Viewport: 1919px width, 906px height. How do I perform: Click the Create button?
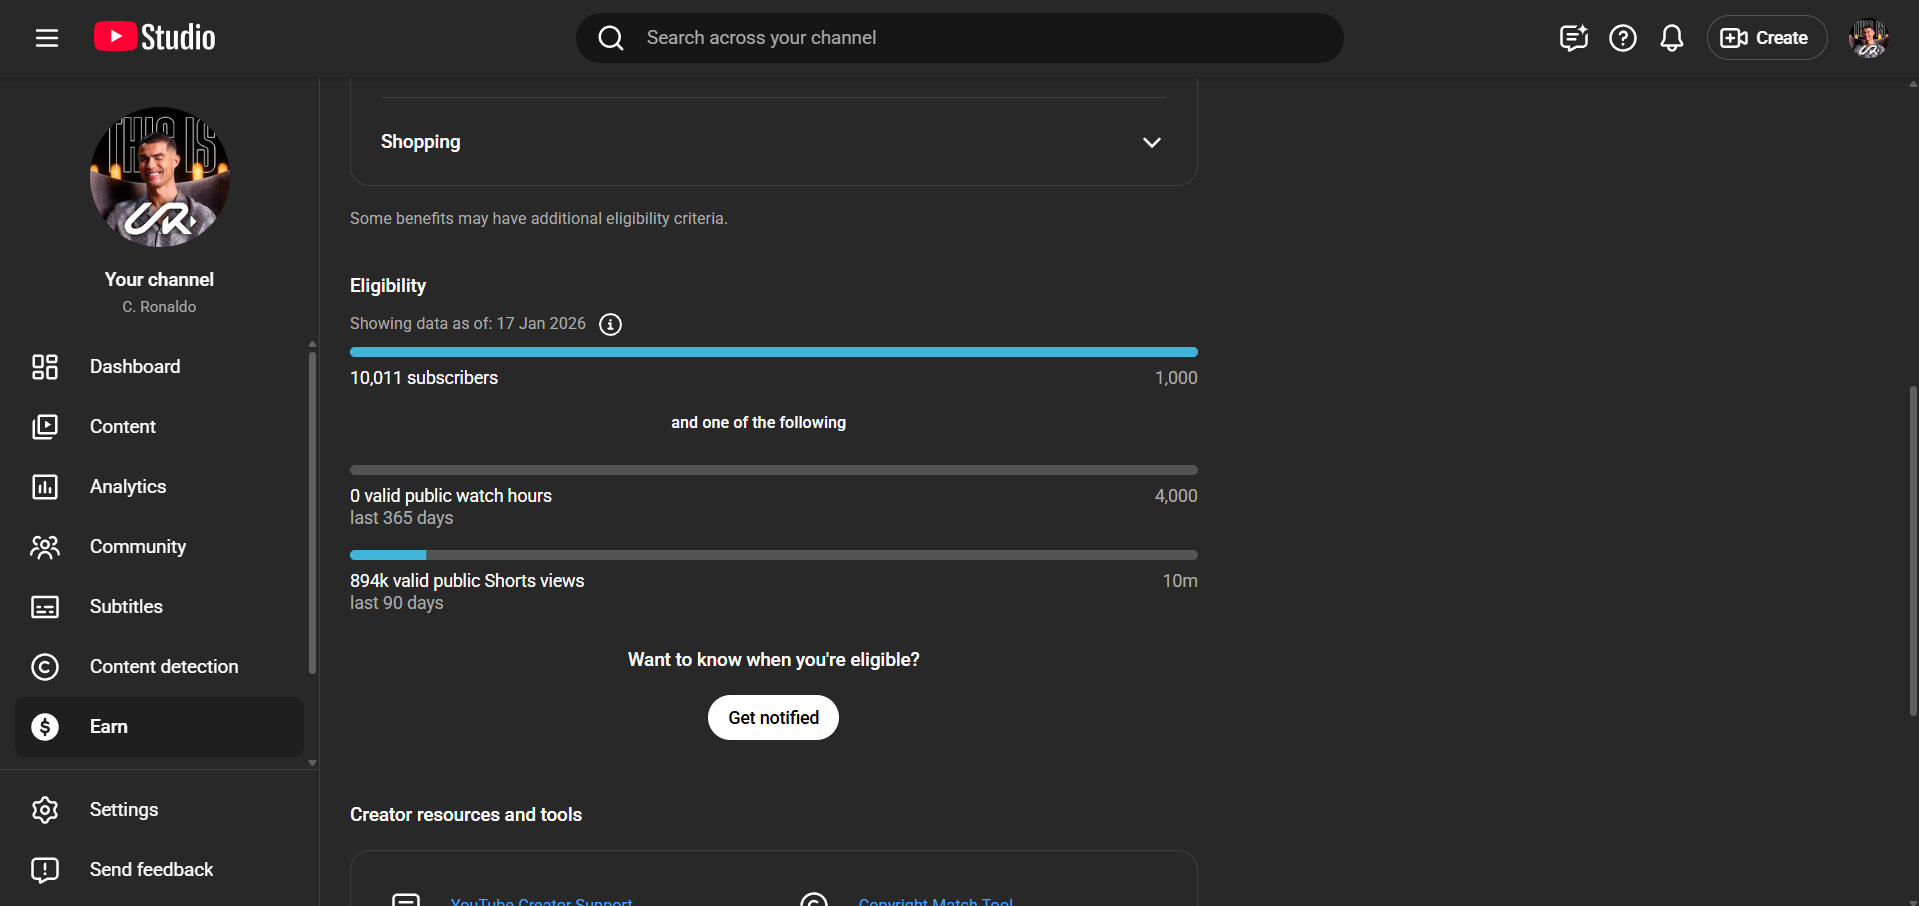(x=1766, y=38)
